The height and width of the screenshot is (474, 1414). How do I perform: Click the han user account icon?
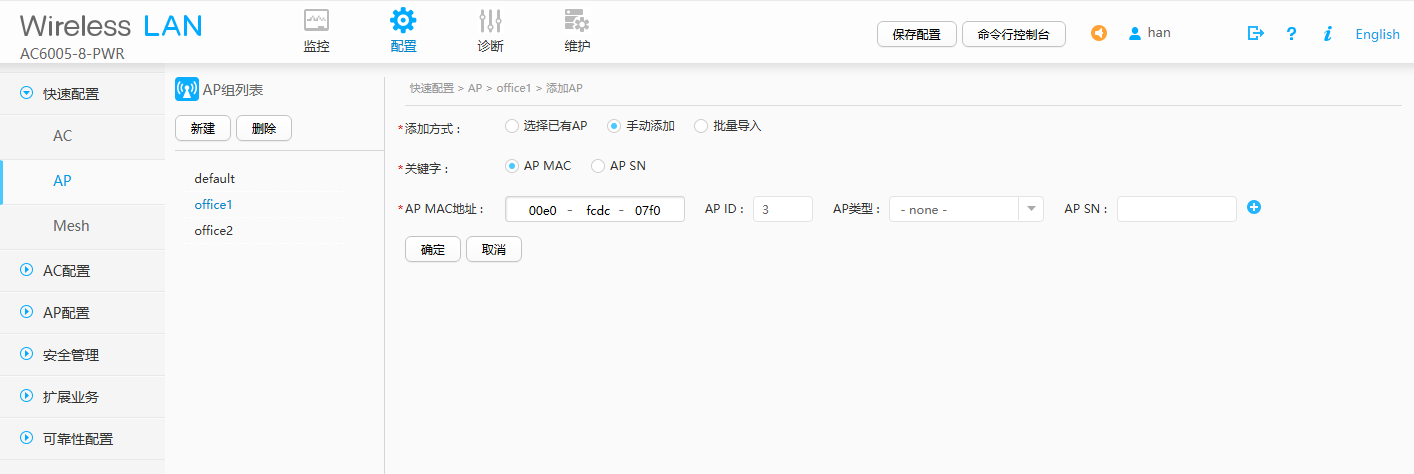[1134, 33]
